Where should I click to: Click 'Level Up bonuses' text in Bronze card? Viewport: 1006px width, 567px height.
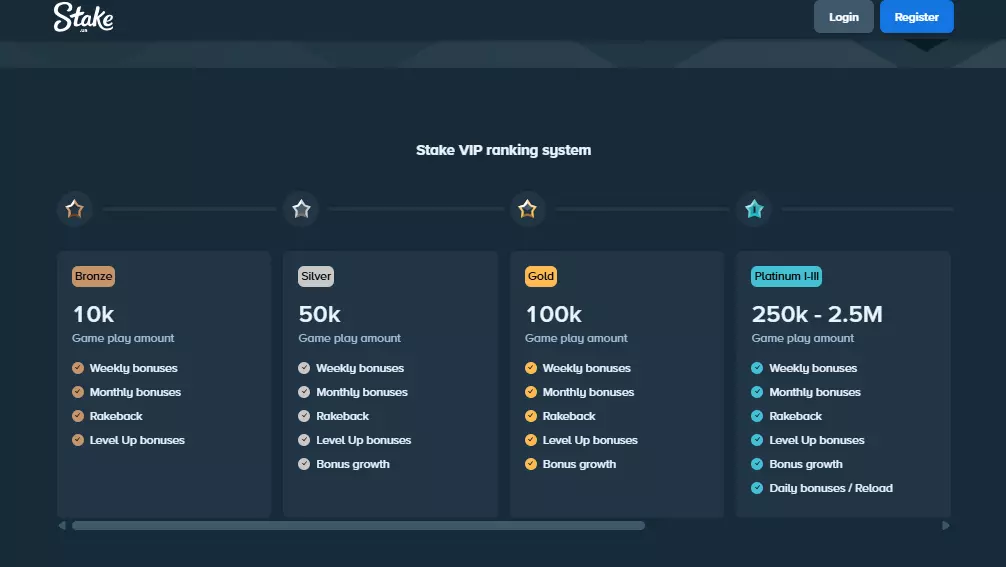pos(137,440)
